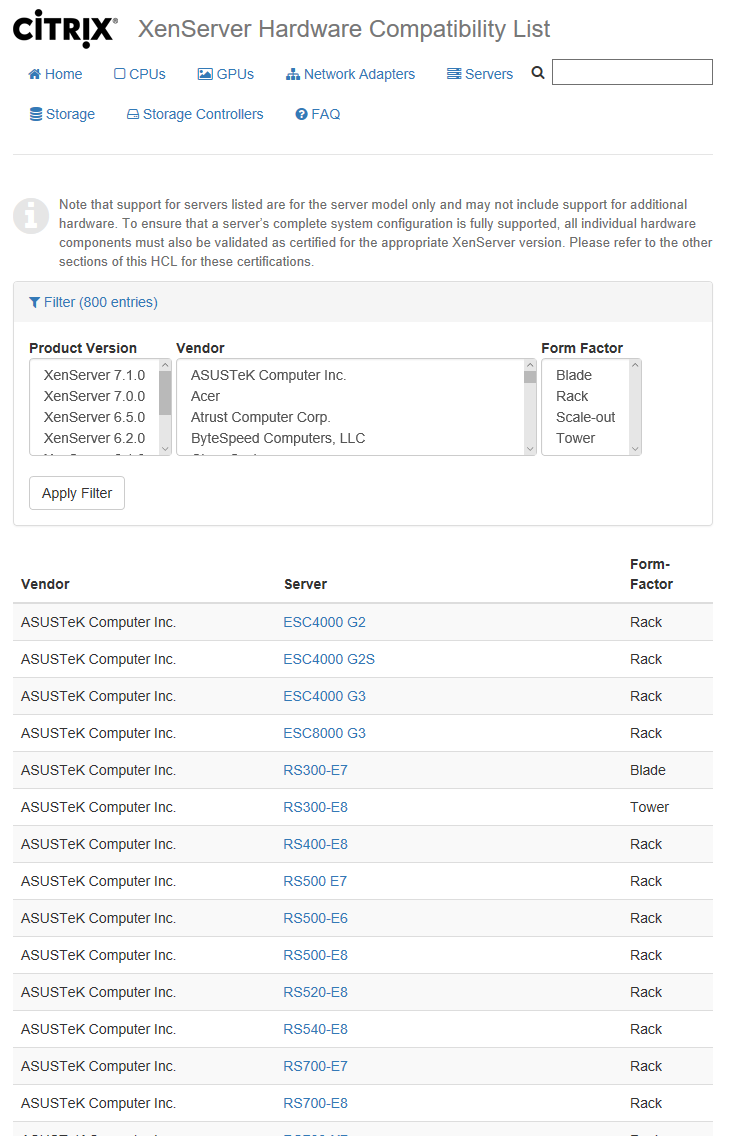Click the Home house icon

pos(34,74)
